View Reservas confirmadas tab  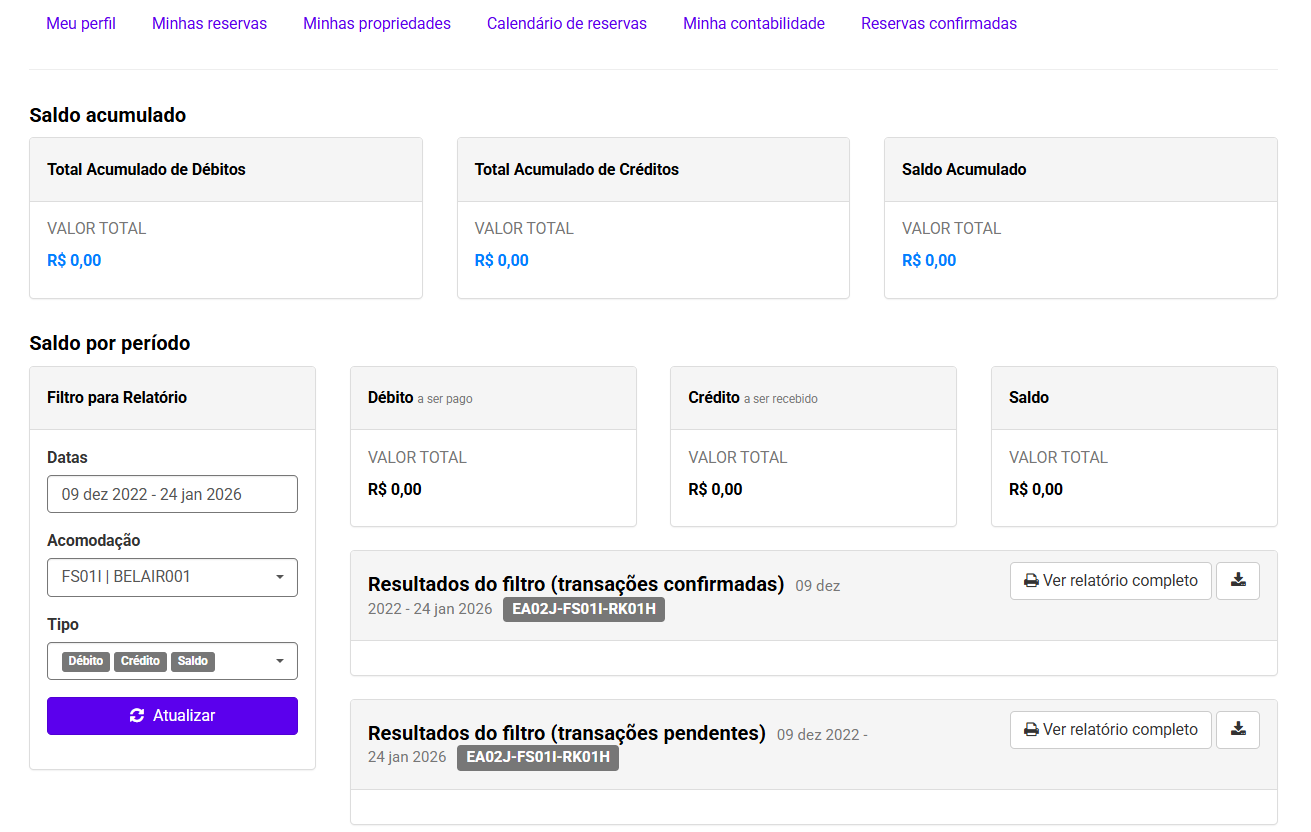coord(939,23)
